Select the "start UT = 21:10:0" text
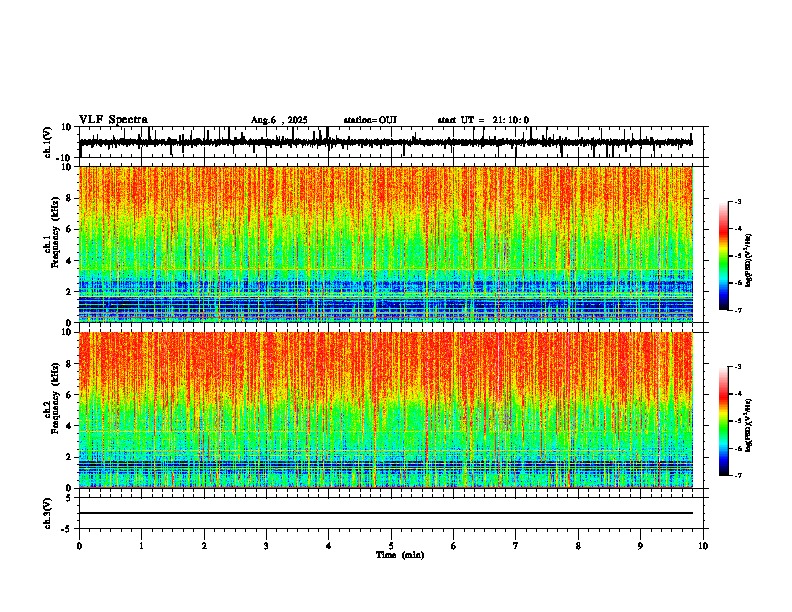This screenshot has height=612, width=792. (x=483, y=120)
